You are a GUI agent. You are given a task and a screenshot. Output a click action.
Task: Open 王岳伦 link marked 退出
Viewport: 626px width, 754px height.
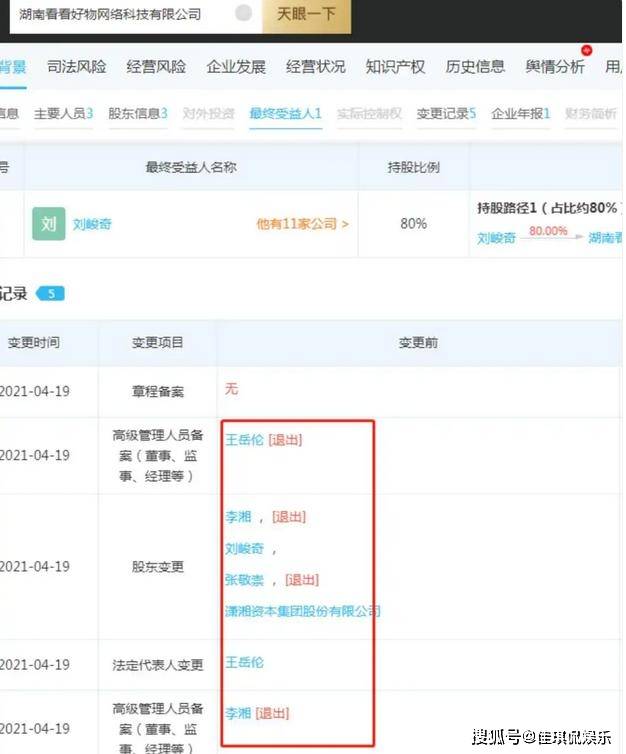click(244, 440)
